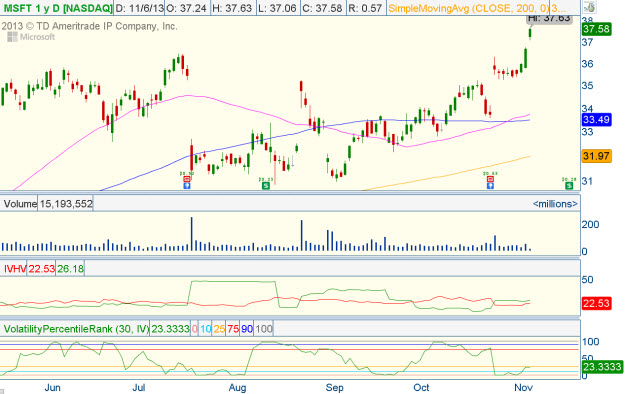Click the gray 100 level label in header
The height and width of the screenshot is (394, 625).
point(263,329)
